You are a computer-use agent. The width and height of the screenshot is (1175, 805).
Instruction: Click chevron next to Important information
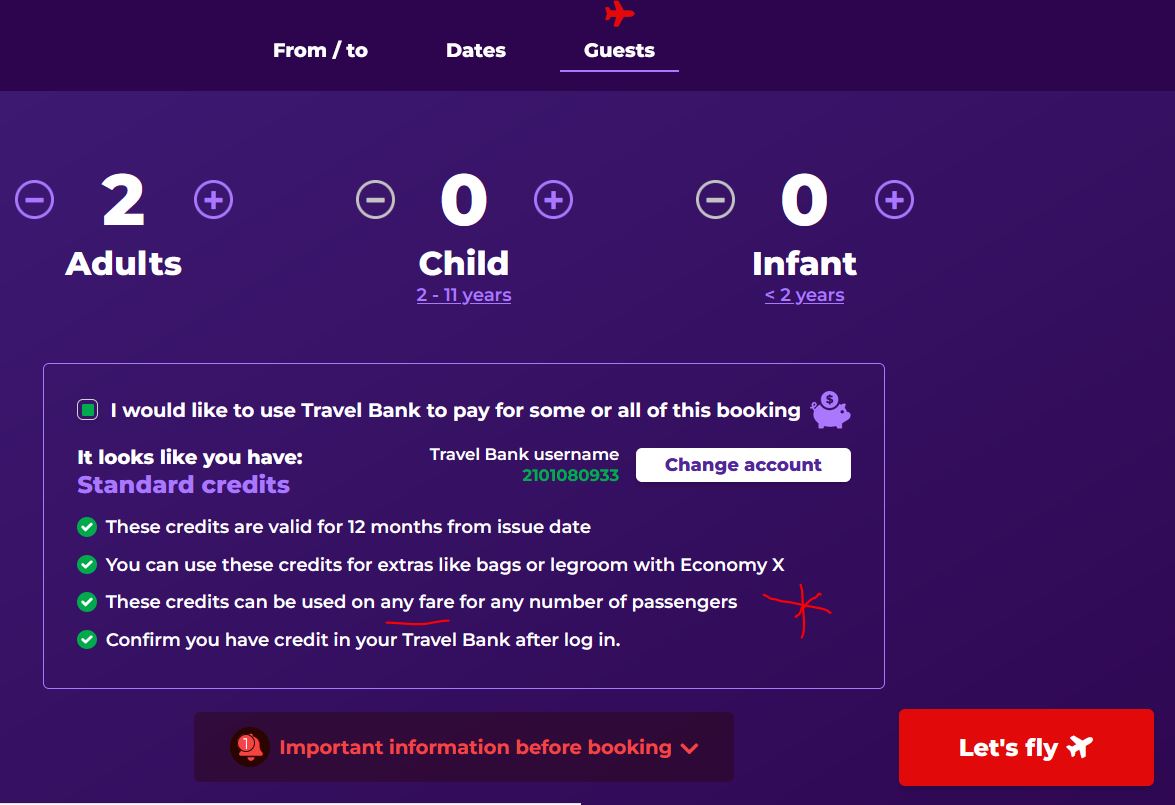(690, 748)
